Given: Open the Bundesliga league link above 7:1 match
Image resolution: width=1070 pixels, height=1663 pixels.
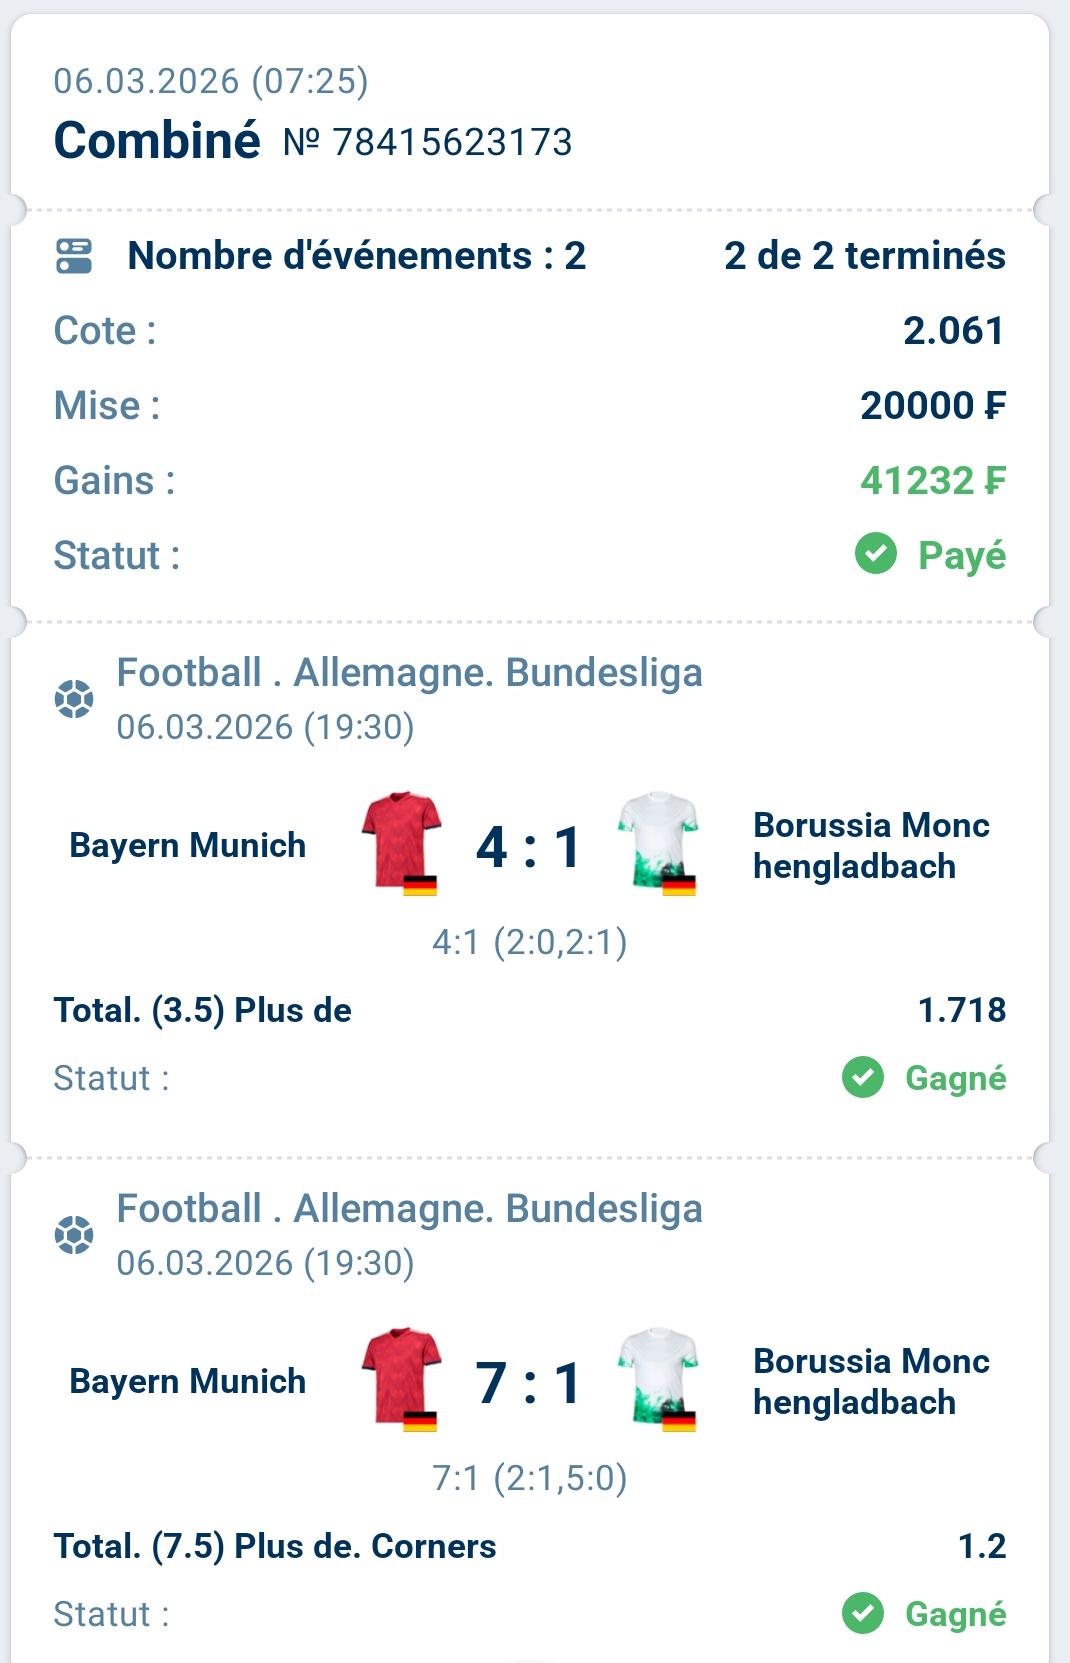Looking at the screenshot, I should 409,1209.
